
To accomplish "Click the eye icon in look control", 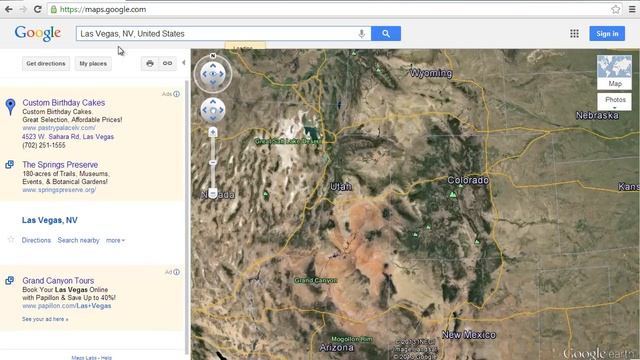I will [213, 74].
